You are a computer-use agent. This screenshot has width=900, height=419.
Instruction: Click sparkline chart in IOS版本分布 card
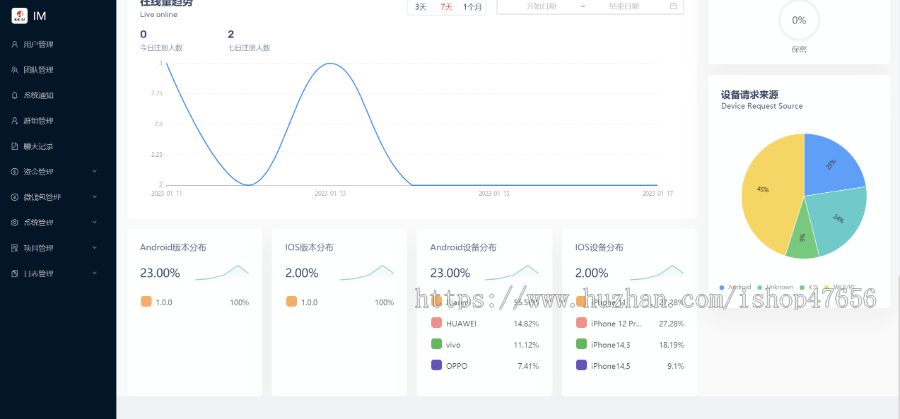click(367, 273)
